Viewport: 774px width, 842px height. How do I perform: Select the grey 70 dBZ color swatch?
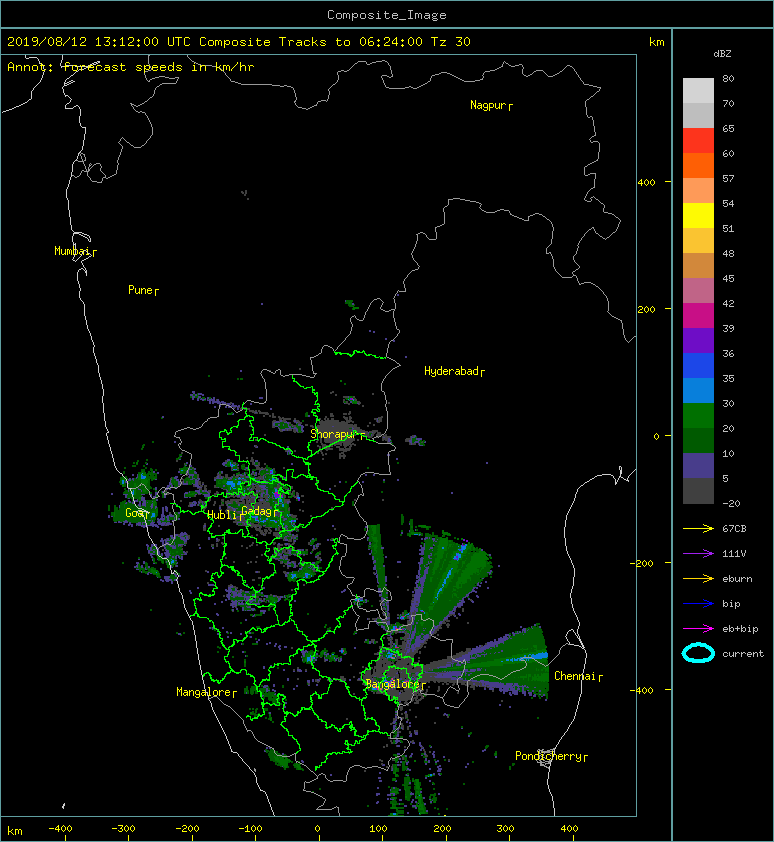(698, 115)
